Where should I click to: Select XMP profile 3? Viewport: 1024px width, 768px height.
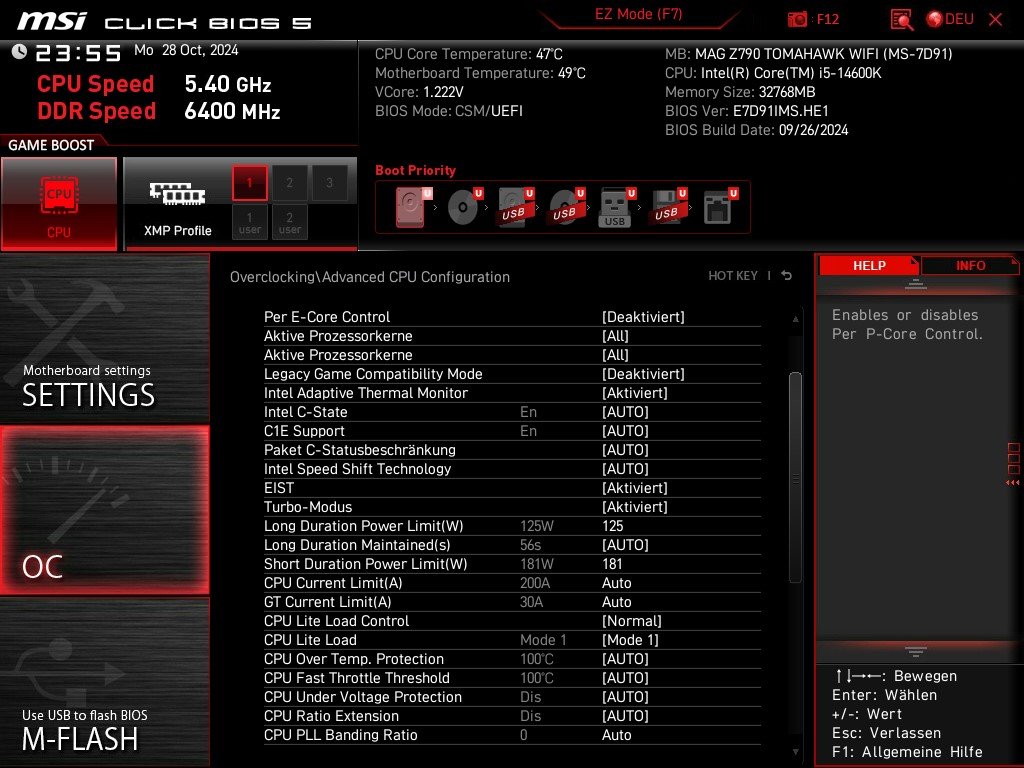coord(329,183)
